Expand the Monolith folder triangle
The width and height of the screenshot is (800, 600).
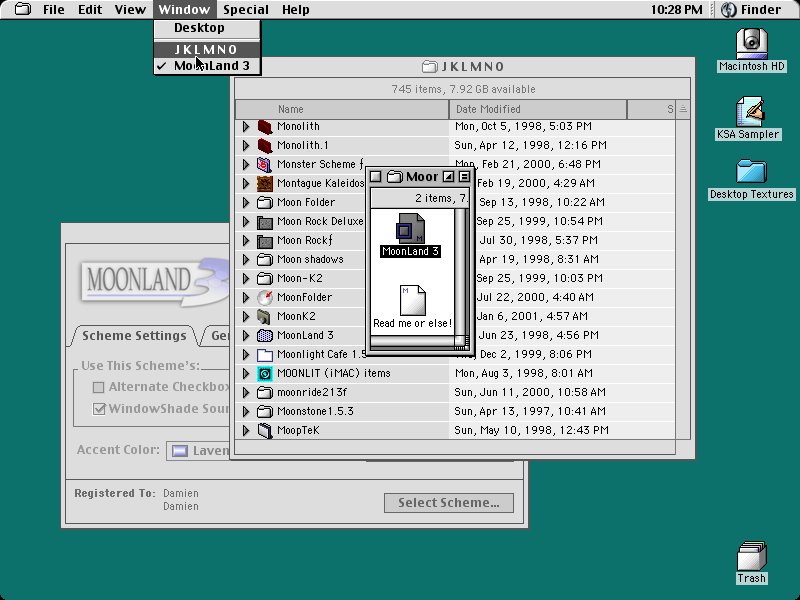pyautogui.click(x=246, y=127)
